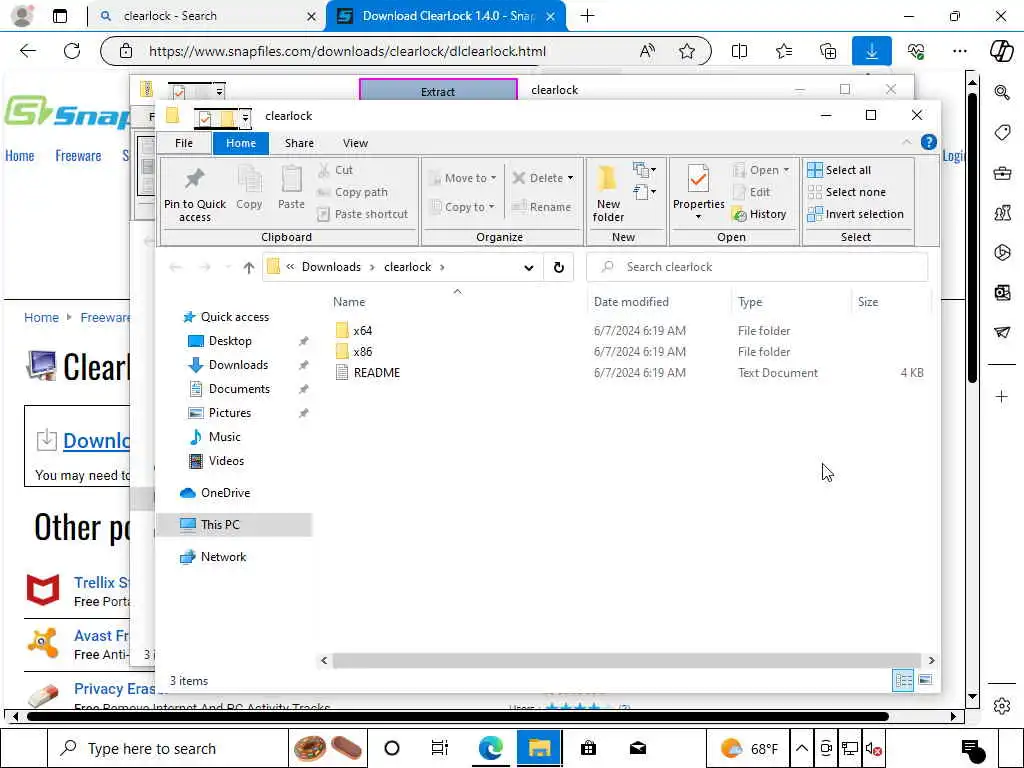This screenshot has width=1024, height=768.
Task: Open Downloads in Quick access
Action: [x=238, y=365]
